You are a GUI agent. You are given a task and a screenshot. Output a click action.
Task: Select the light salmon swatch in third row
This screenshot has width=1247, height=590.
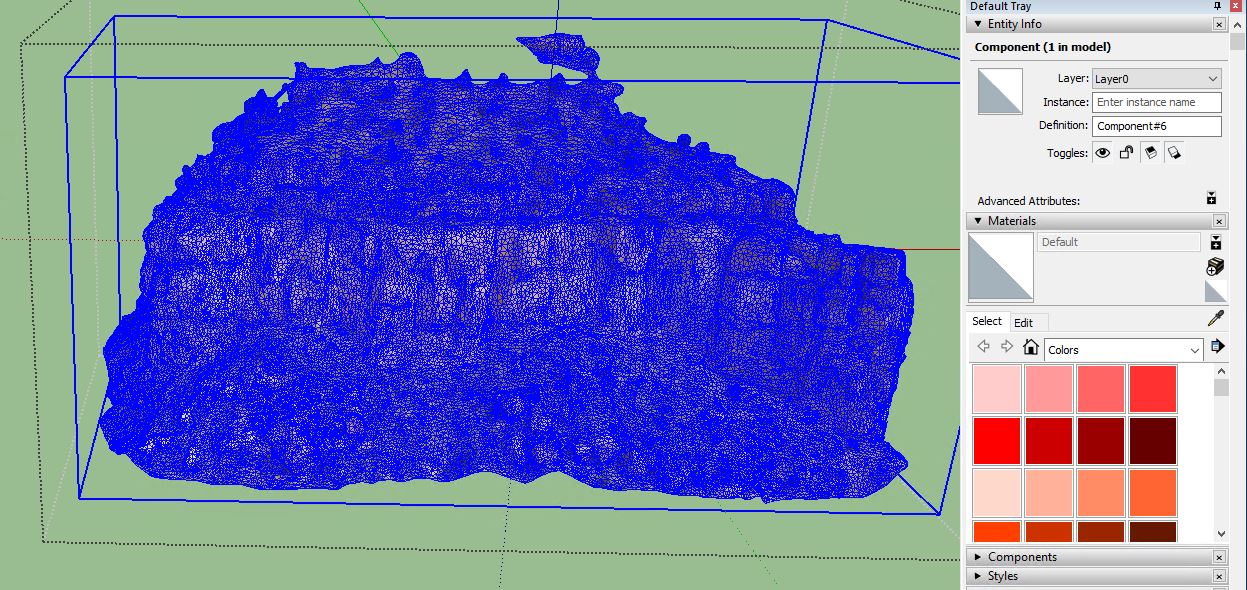click(1048, 493)
